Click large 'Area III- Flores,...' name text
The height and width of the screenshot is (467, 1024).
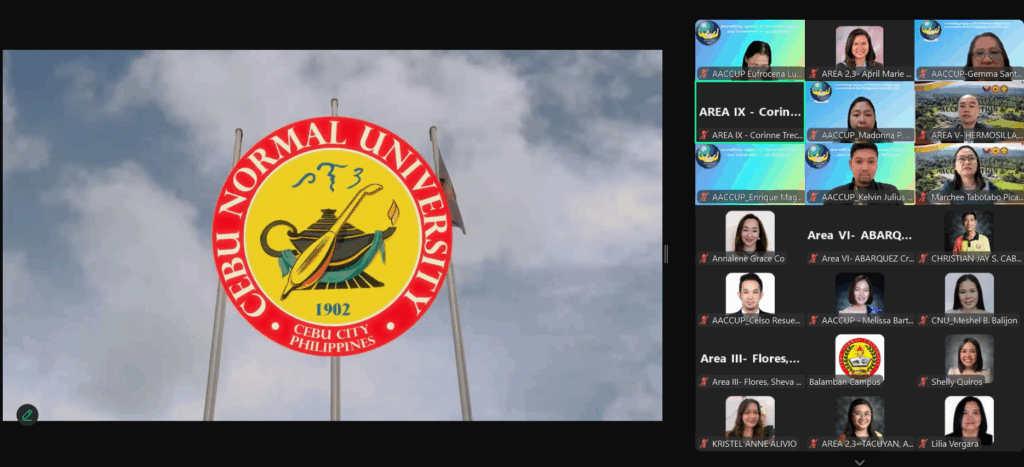coord(750,359)
